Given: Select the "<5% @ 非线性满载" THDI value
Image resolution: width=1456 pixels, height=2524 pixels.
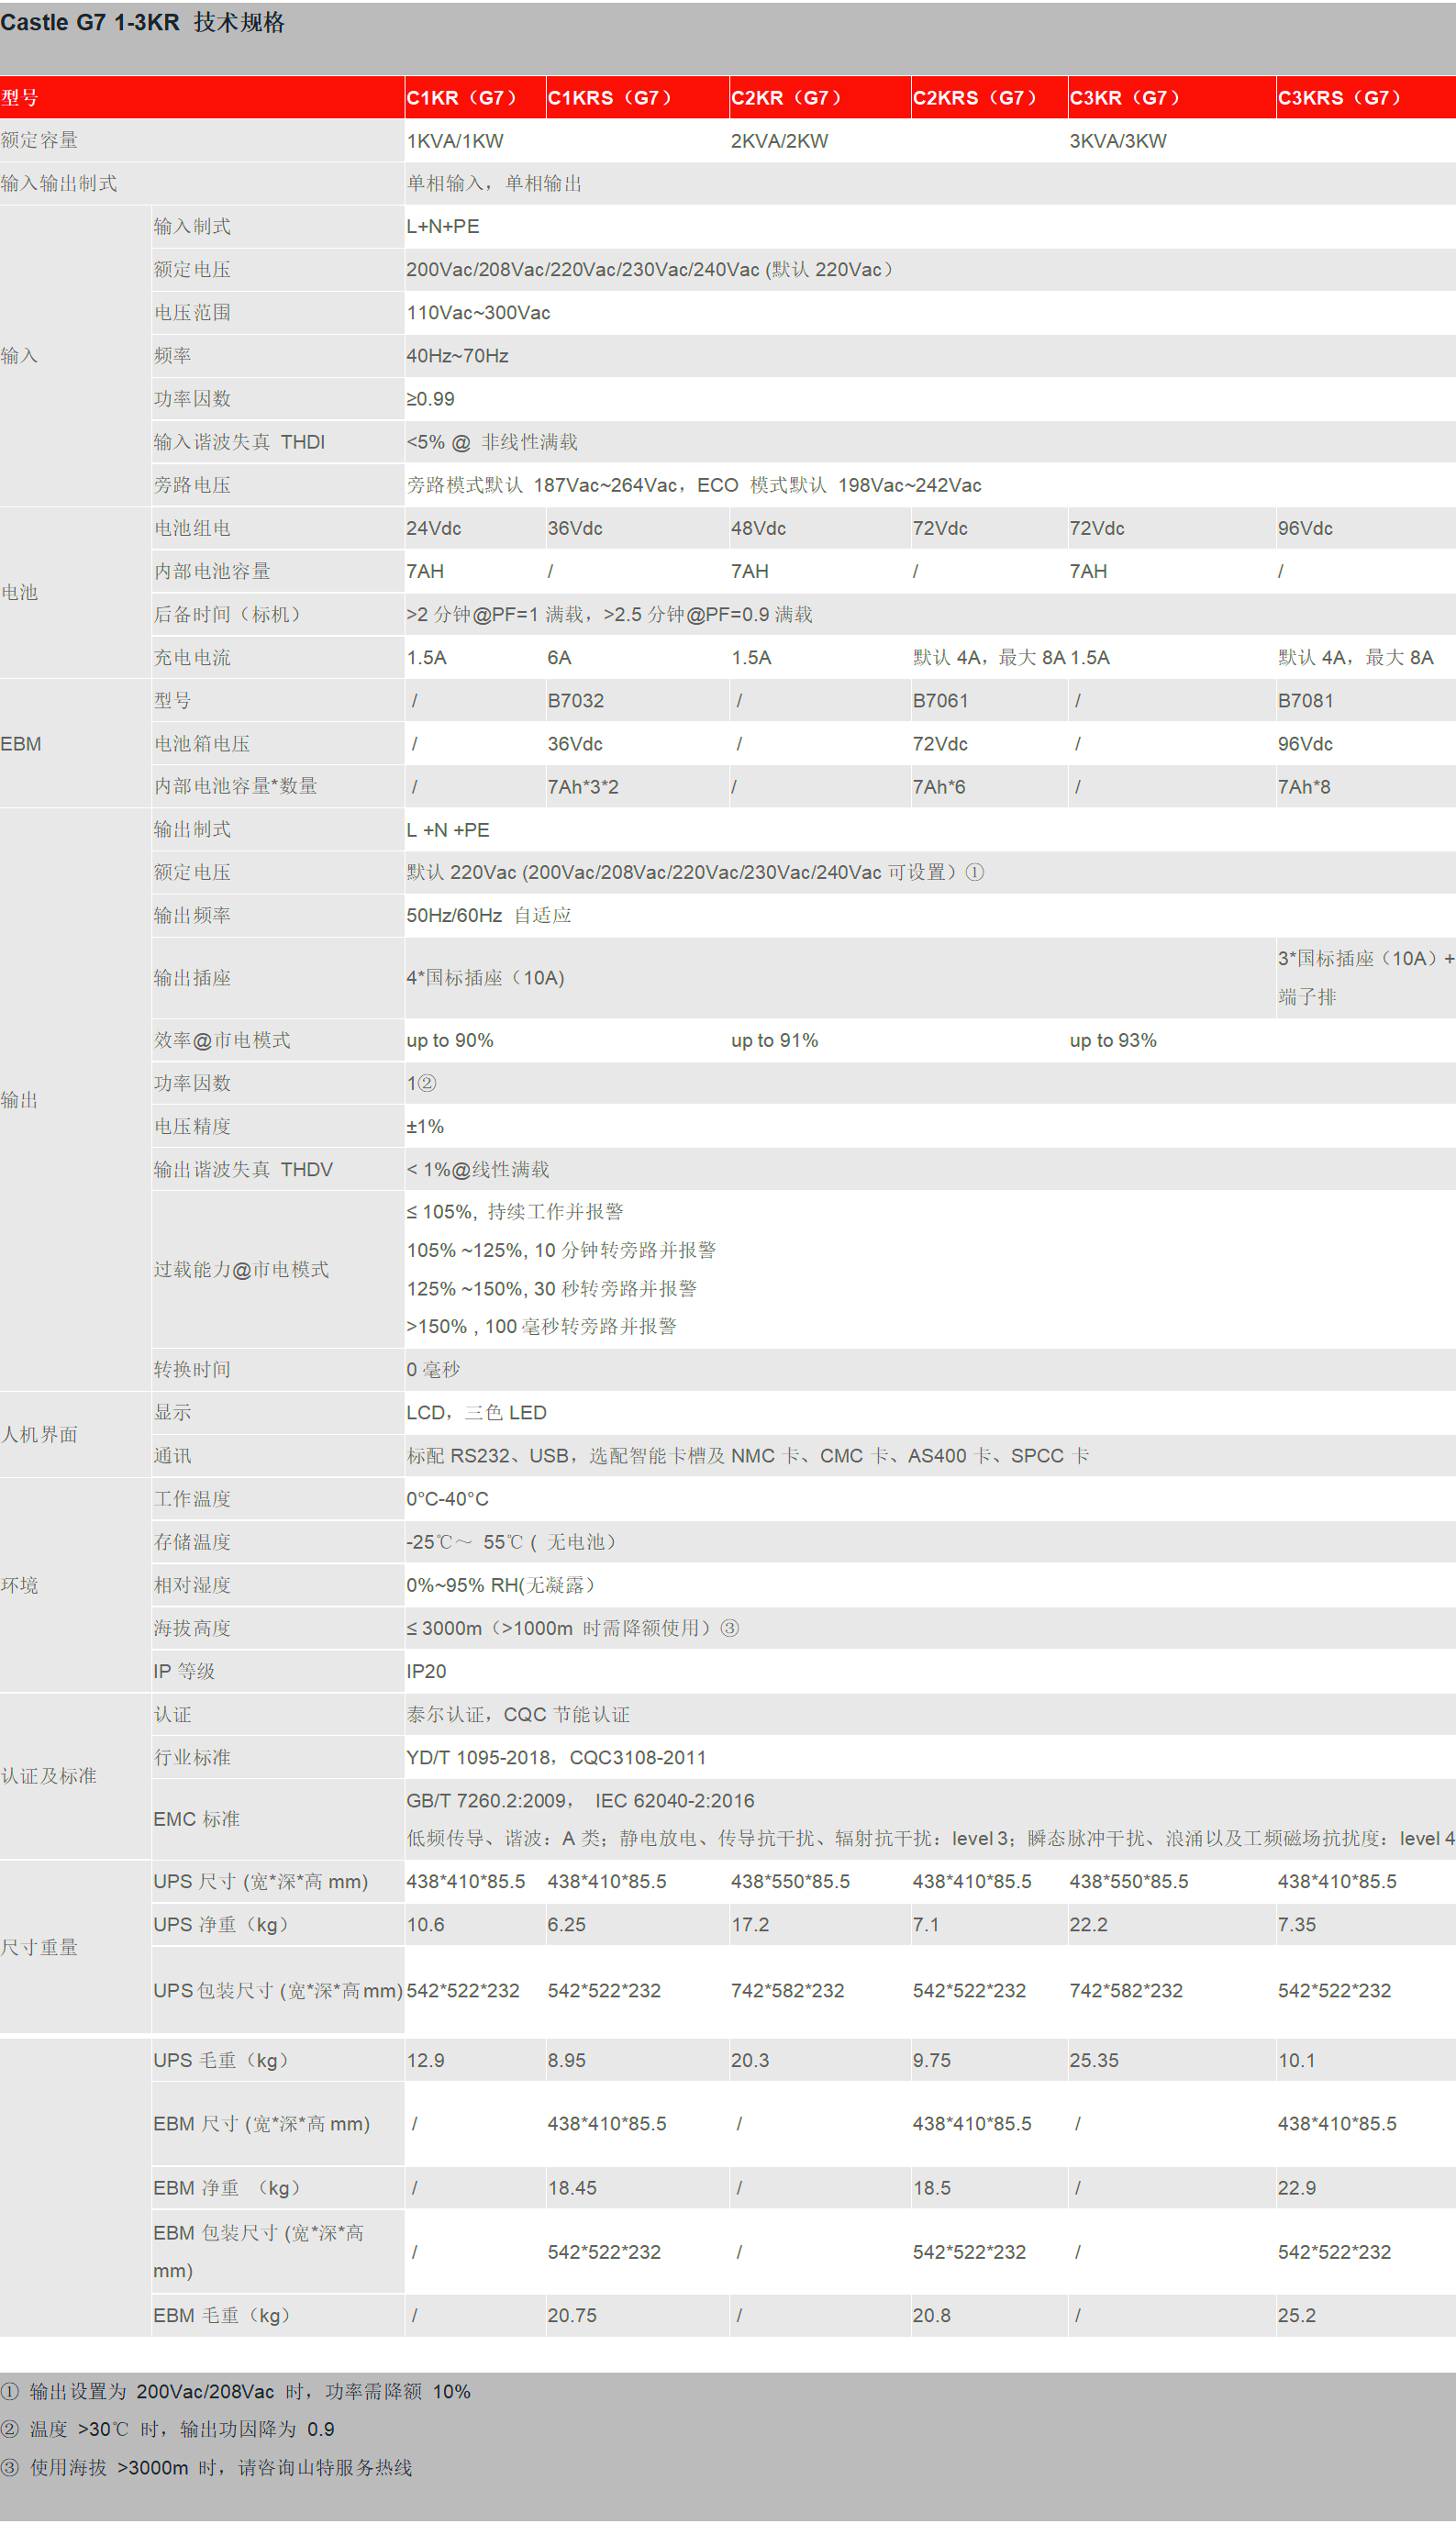Looking at the screenshot, I should [492, 442].
